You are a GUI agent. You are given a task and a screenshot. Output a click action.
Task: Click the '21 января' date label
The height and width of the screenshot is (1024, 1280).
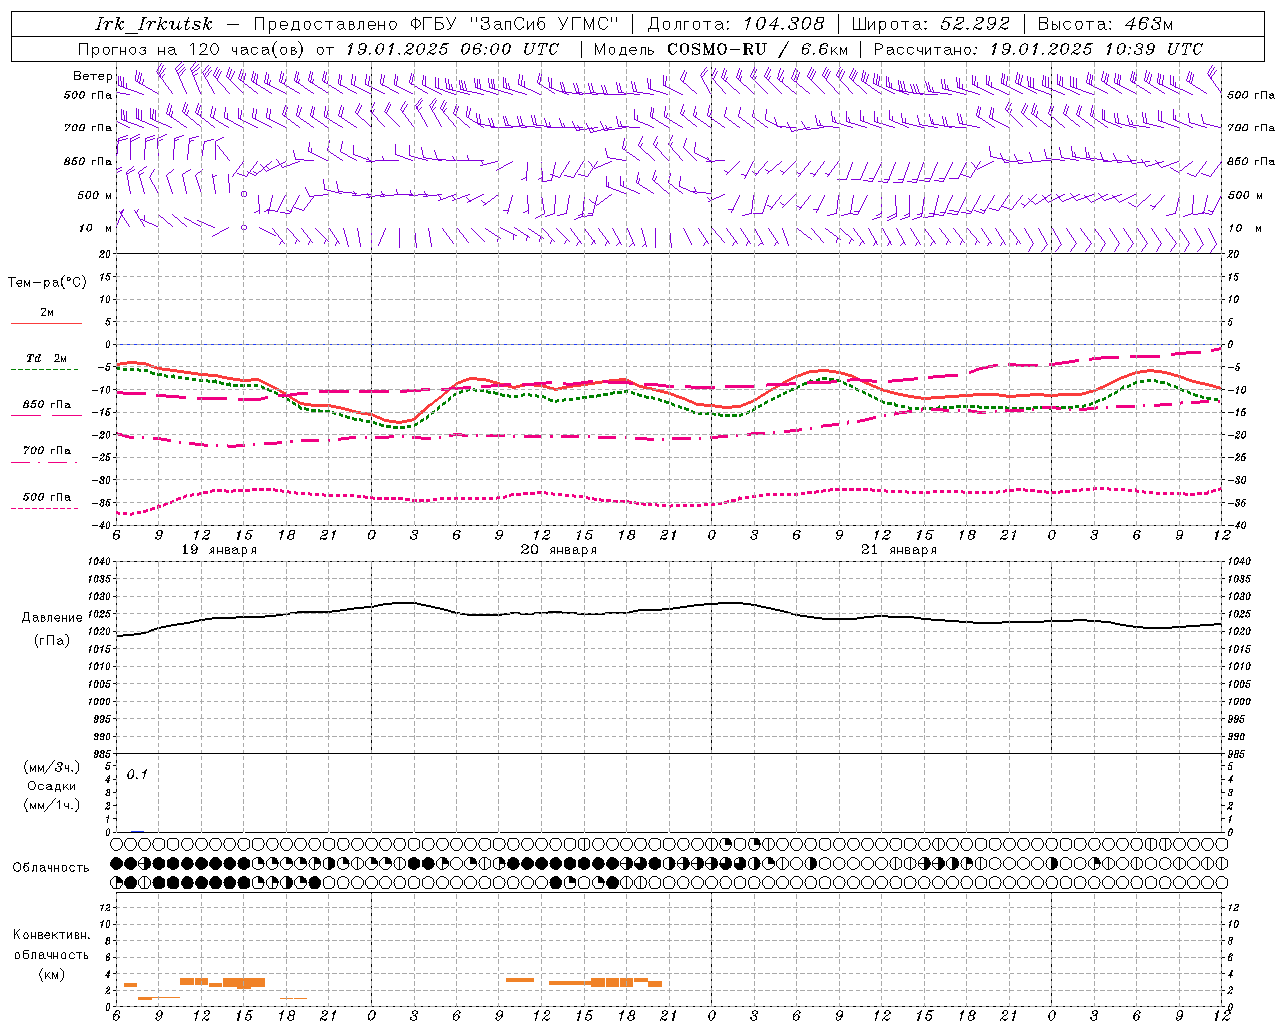click(x=899, y=550)
